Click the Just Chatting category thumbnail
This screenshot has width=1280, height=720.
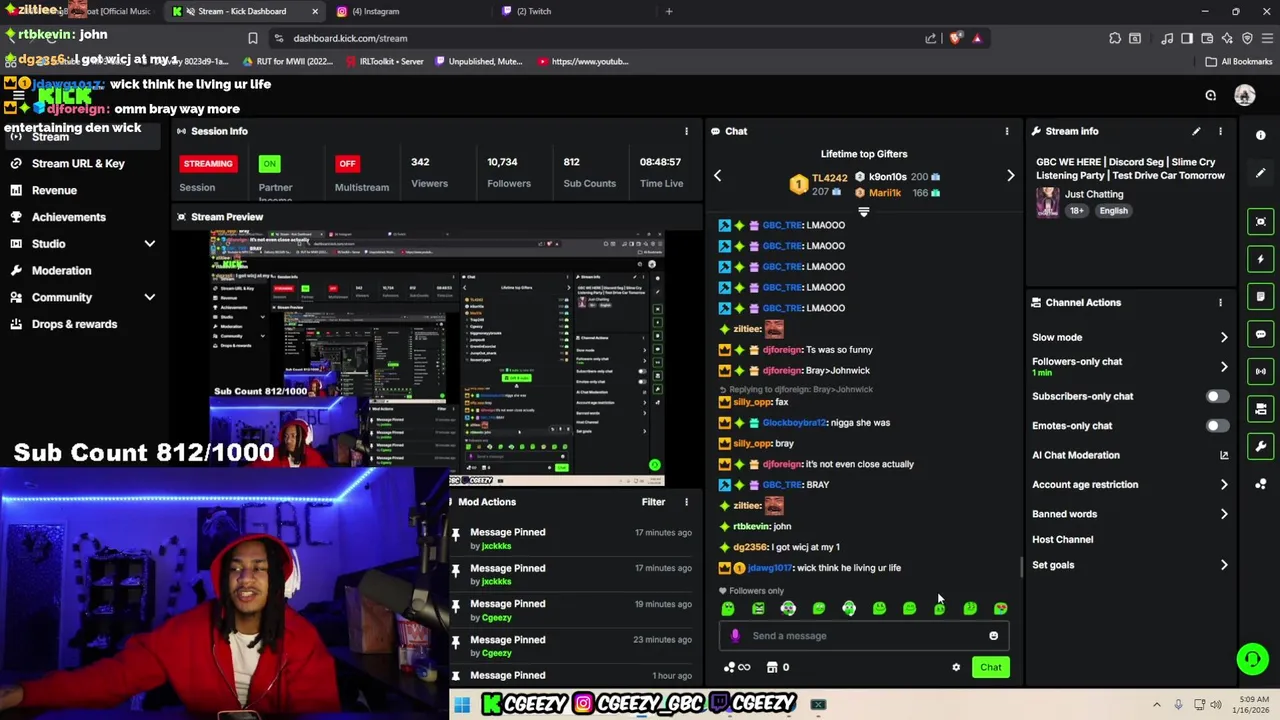pos(1047,202)
